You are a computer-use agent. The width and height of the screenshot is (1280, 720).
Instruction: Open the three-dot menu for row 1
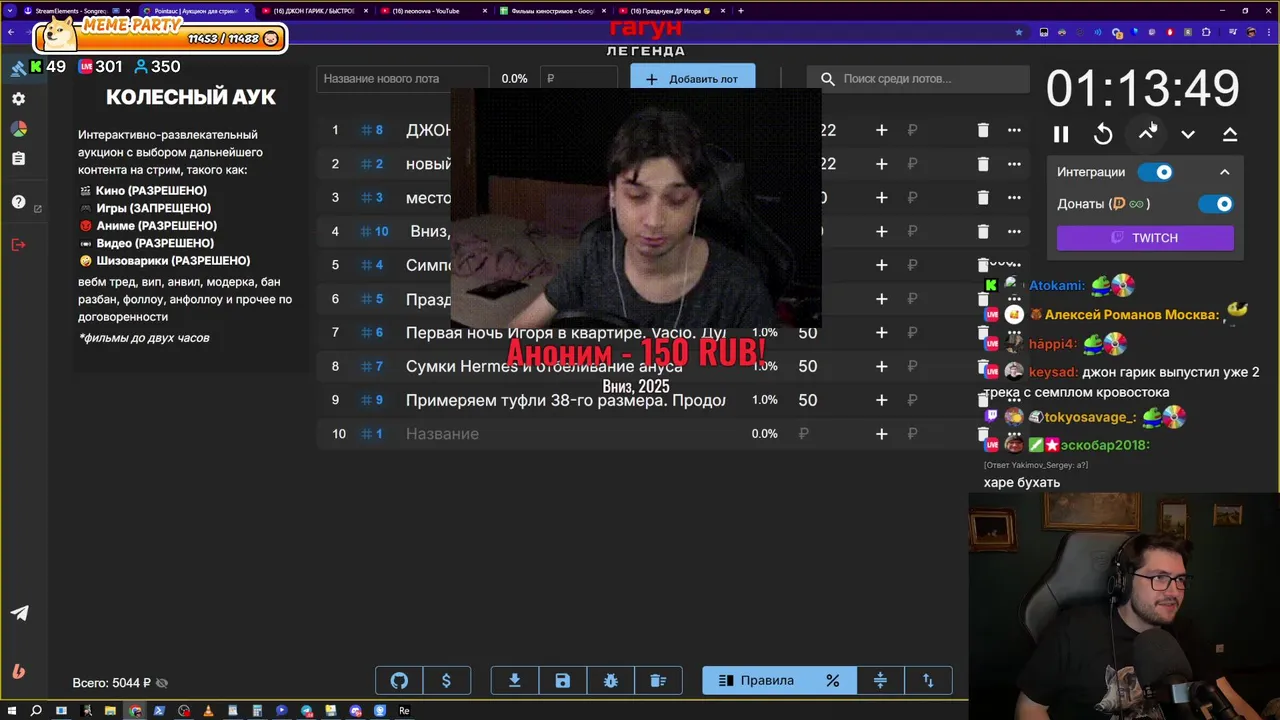(1014, 130)
